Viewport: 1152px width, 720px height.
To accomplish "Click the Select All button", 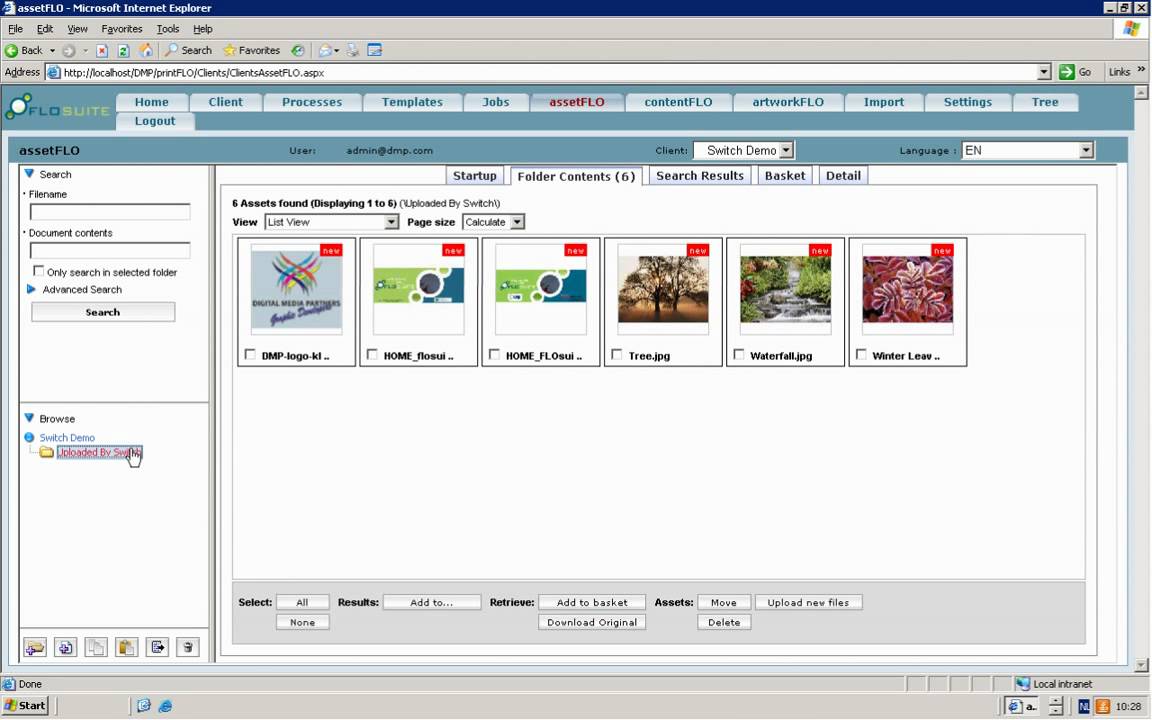I will point(303,602).
